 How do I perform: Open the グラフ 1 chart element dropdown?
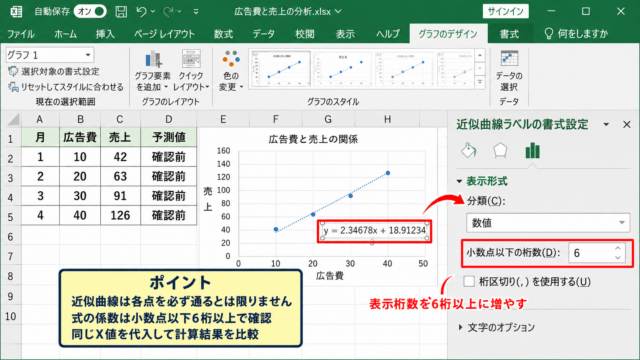tap(88, 55)
